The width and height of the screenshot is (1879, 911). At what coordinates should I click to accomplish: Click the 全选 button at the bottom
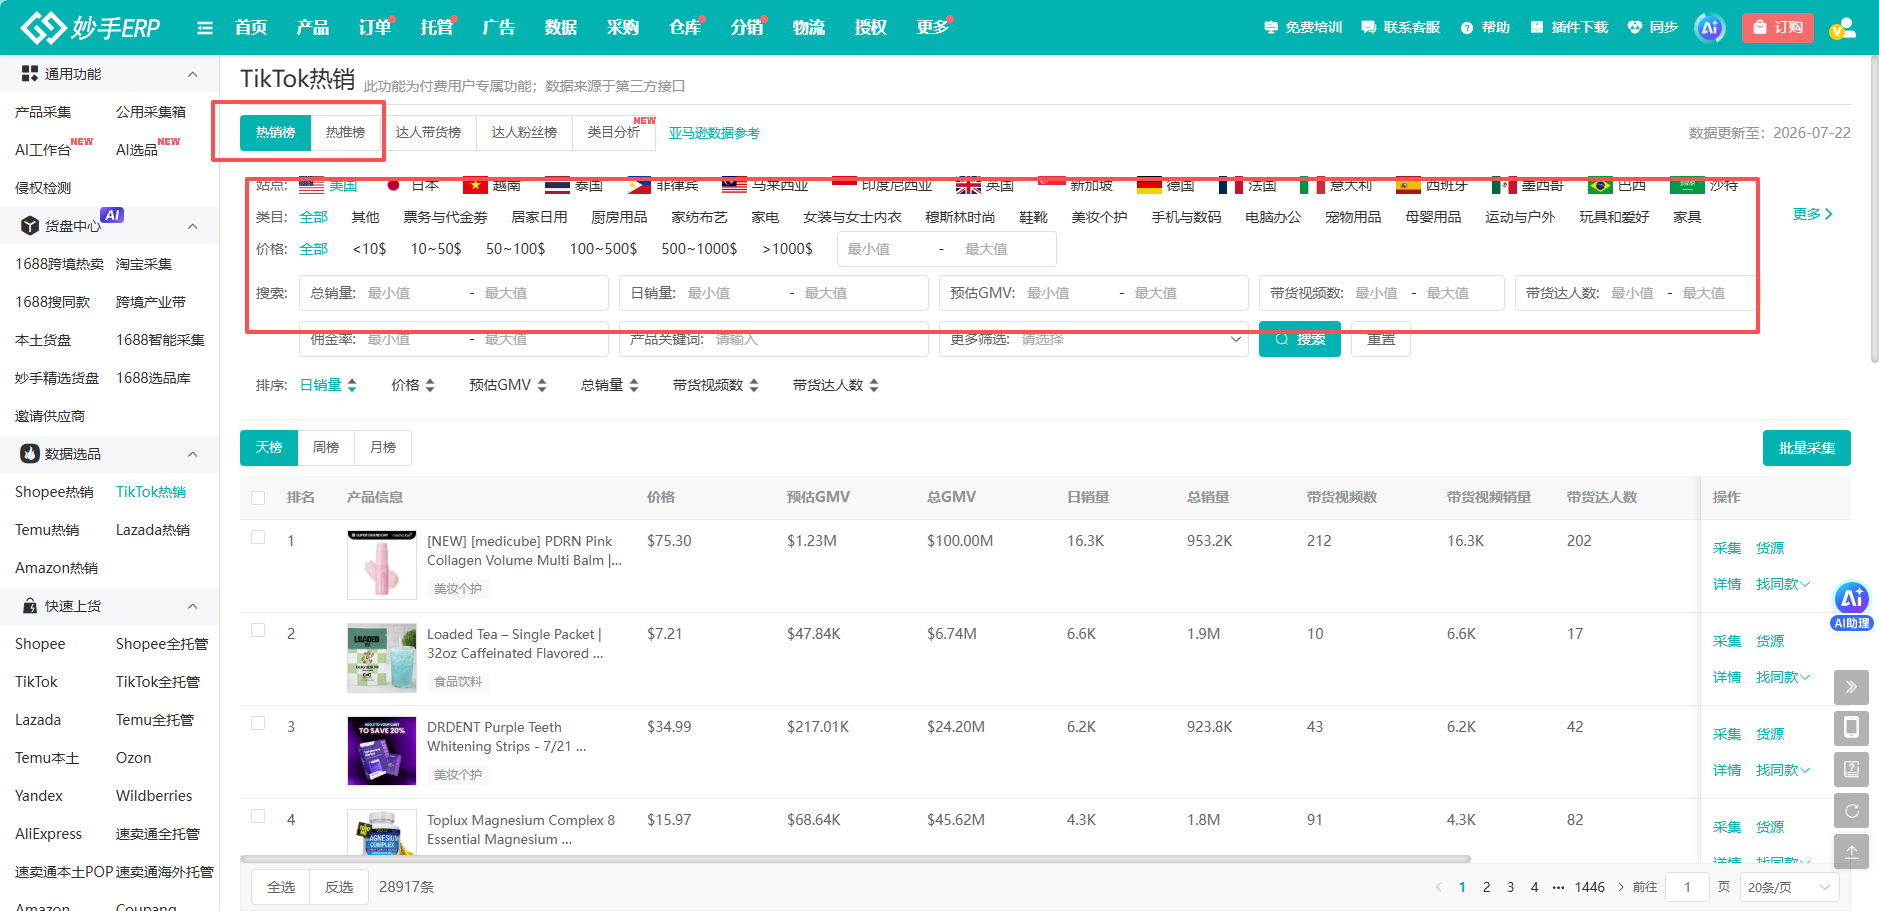281,887
